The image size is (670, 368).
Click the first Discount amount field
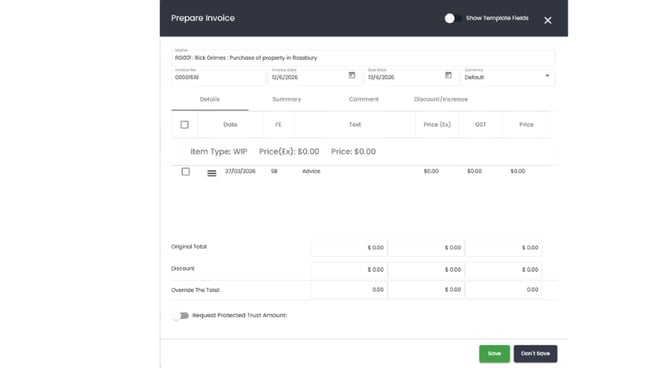349,270
